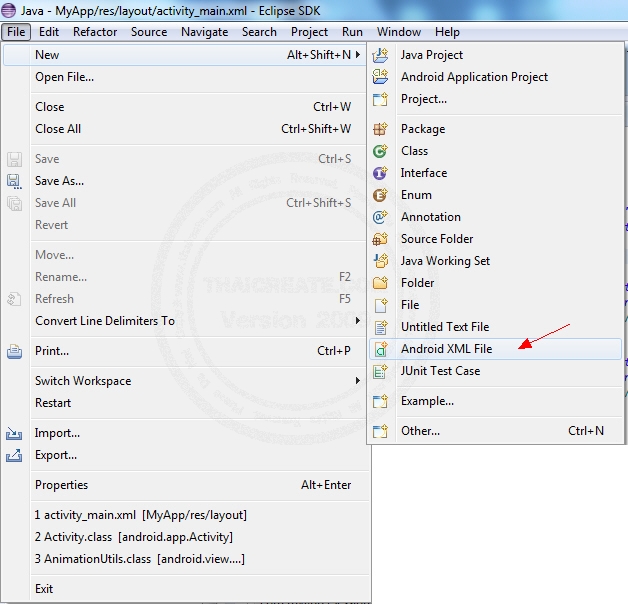The image size is (628, 604).
Task: Select JUnit Test Case entry
Action: 495,371
